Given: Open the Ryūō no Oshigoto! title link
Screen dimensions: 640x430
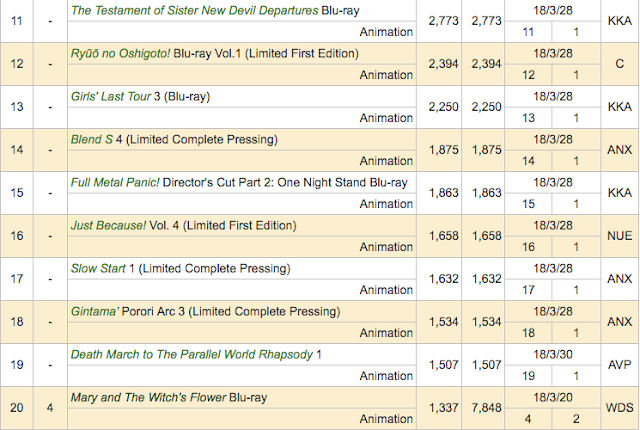Looking at the screenshot, I should (x=120, y=53).
